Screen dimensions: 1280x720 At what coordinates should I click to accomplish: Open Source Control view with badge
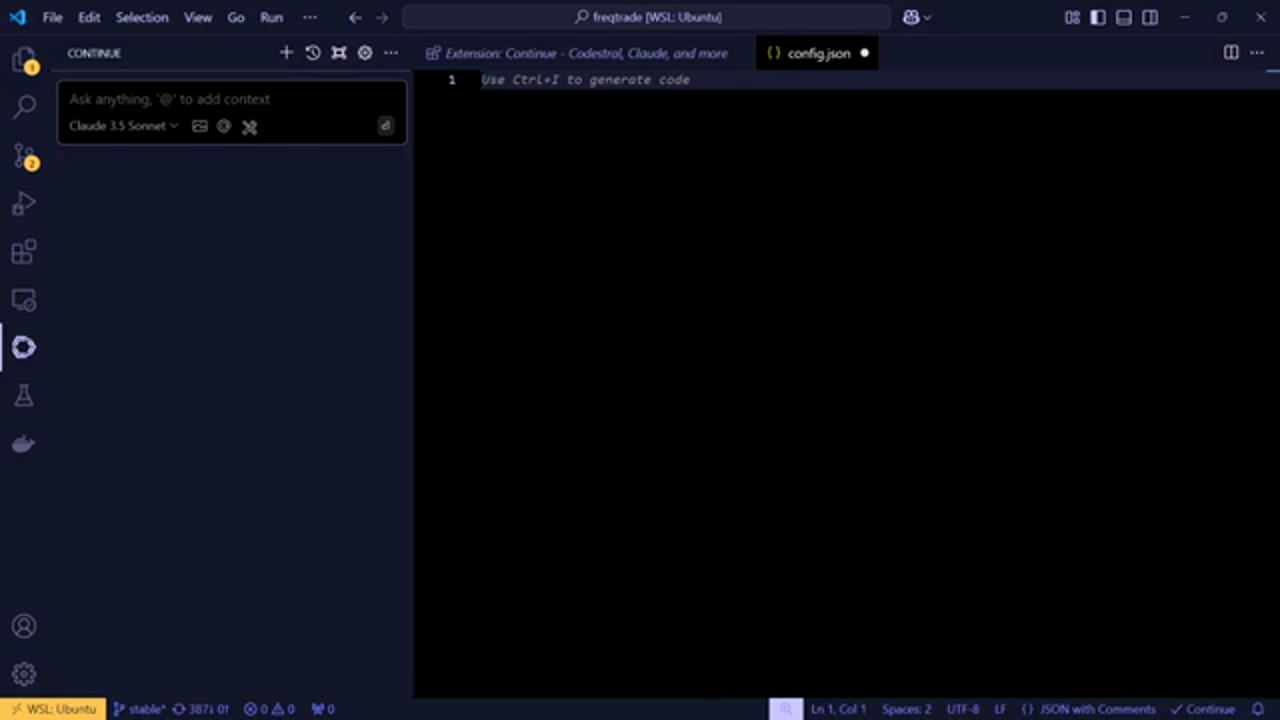[x=24, y=156]
